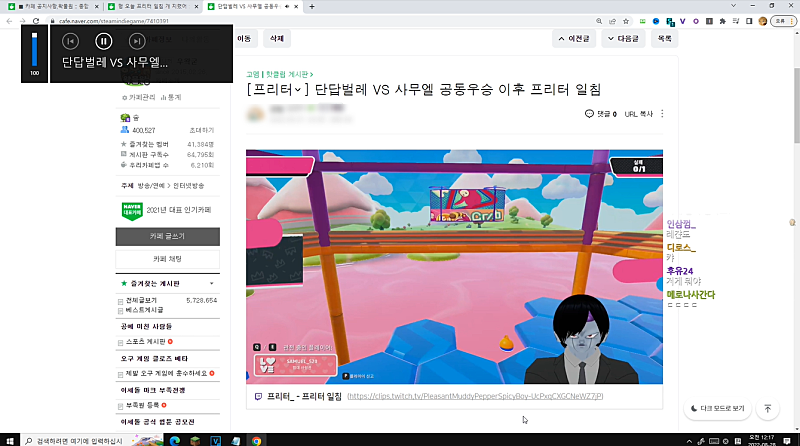
Task: Open the 핫클립 게시판 breadcrumb link
Action: point(289,75)
